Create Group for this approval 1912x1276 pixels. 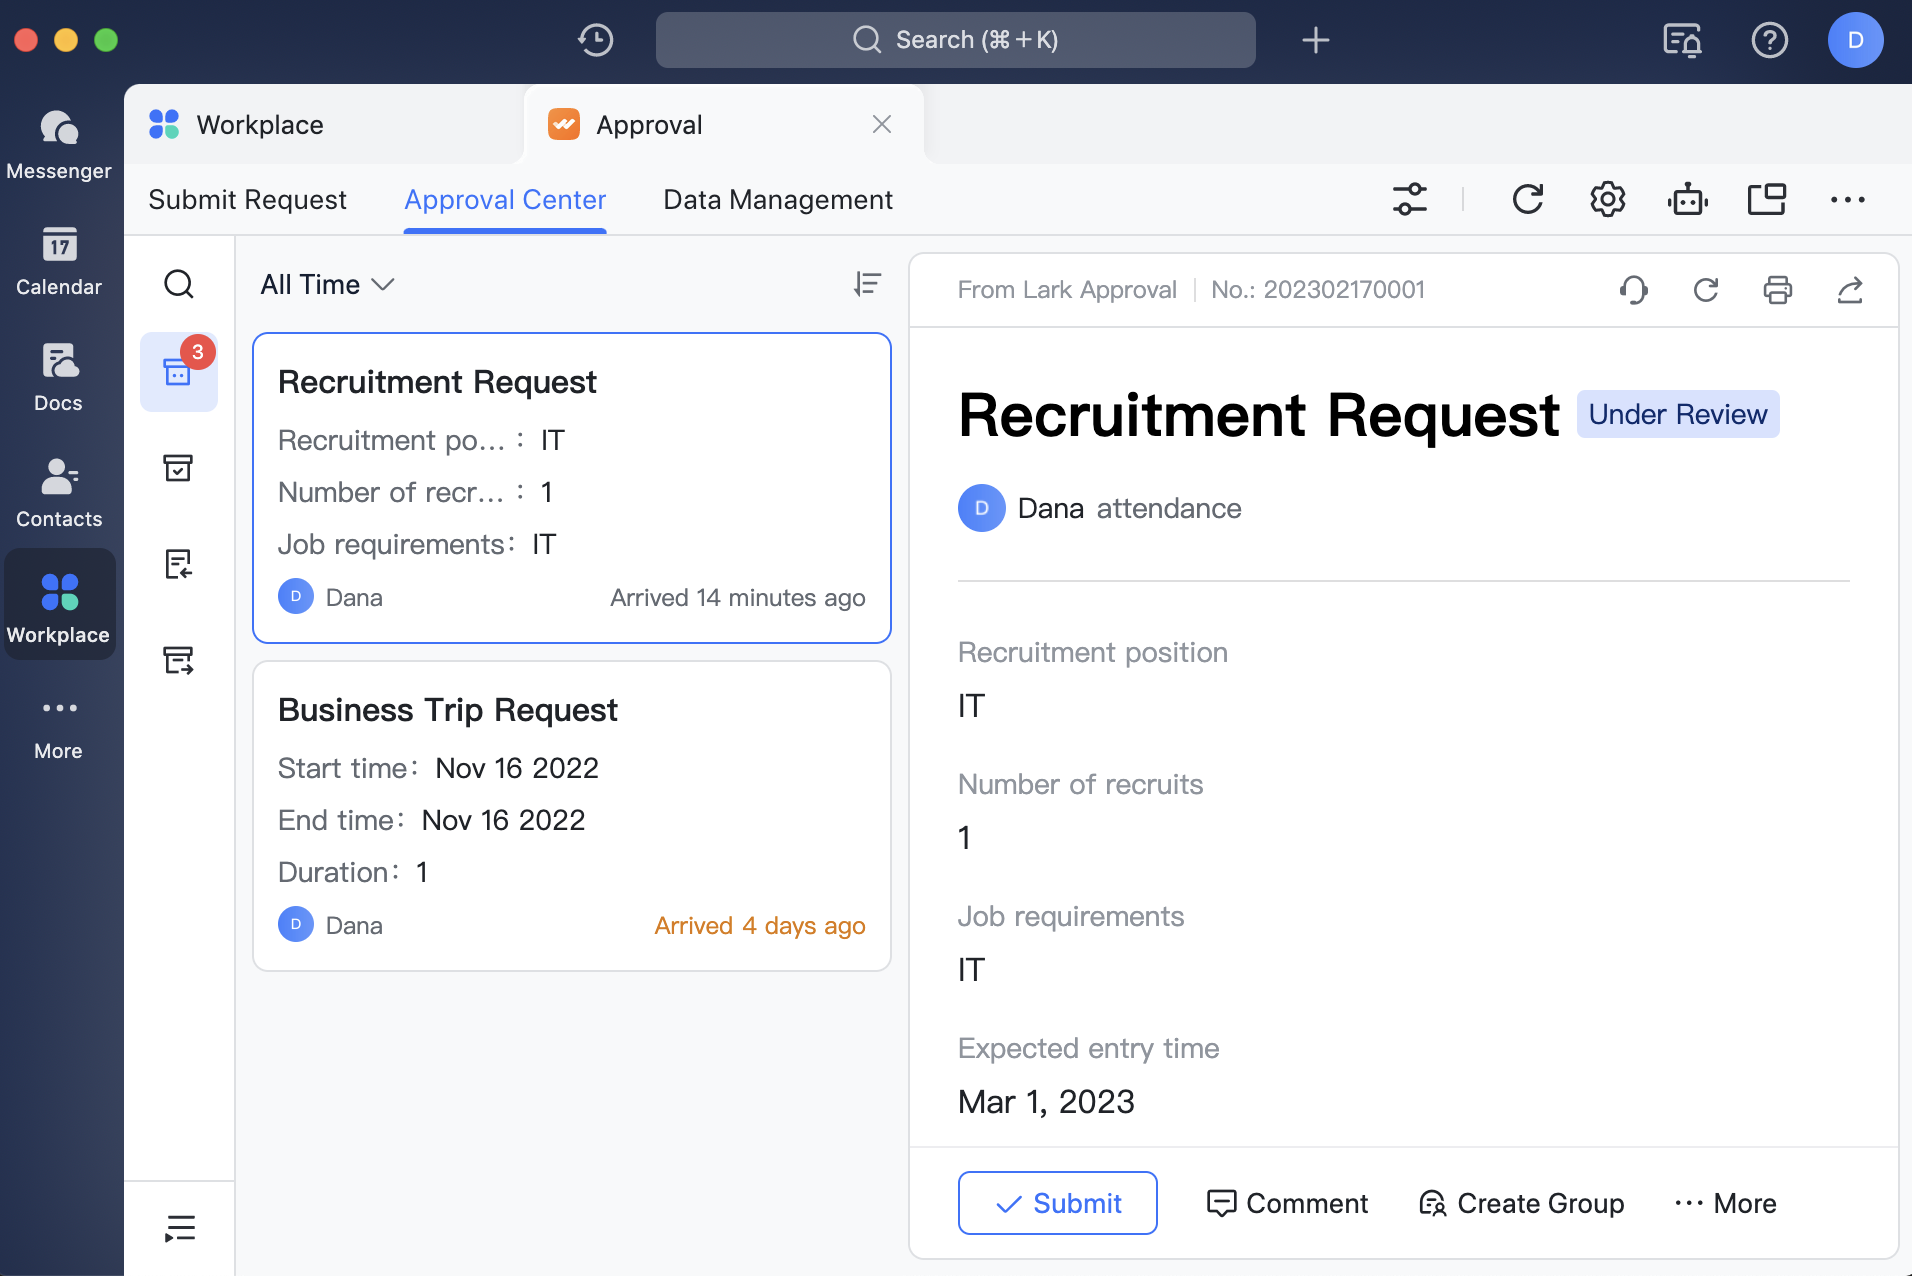pyautogui.click(x=1520, y=1203)
